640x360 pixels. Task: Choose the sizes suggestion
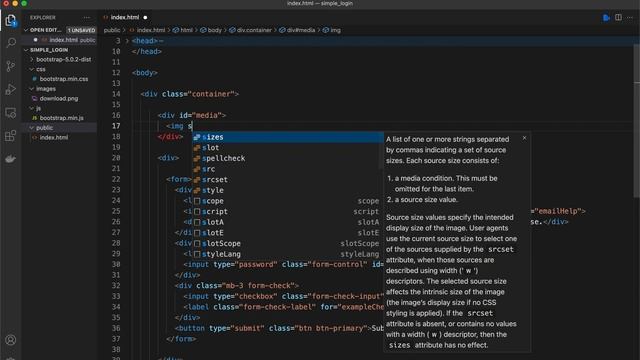coord(288,137)
